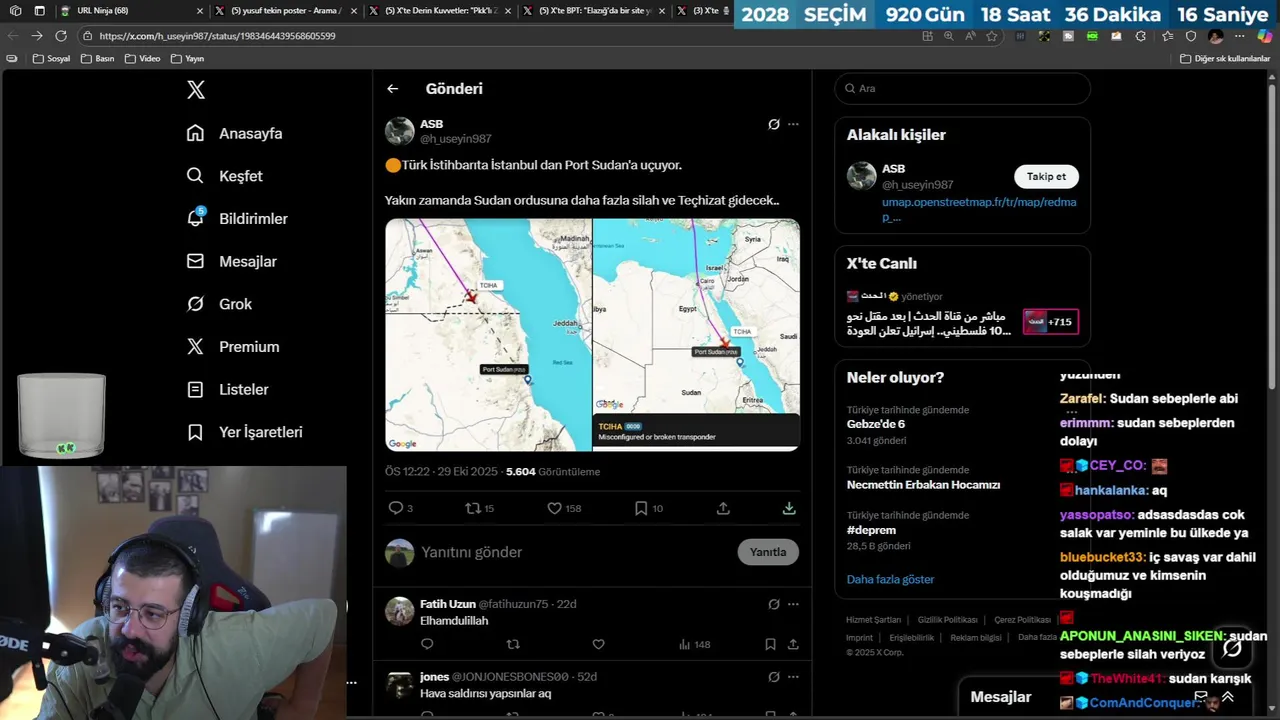Click the browser address bar URL

[x=217, y=36]
